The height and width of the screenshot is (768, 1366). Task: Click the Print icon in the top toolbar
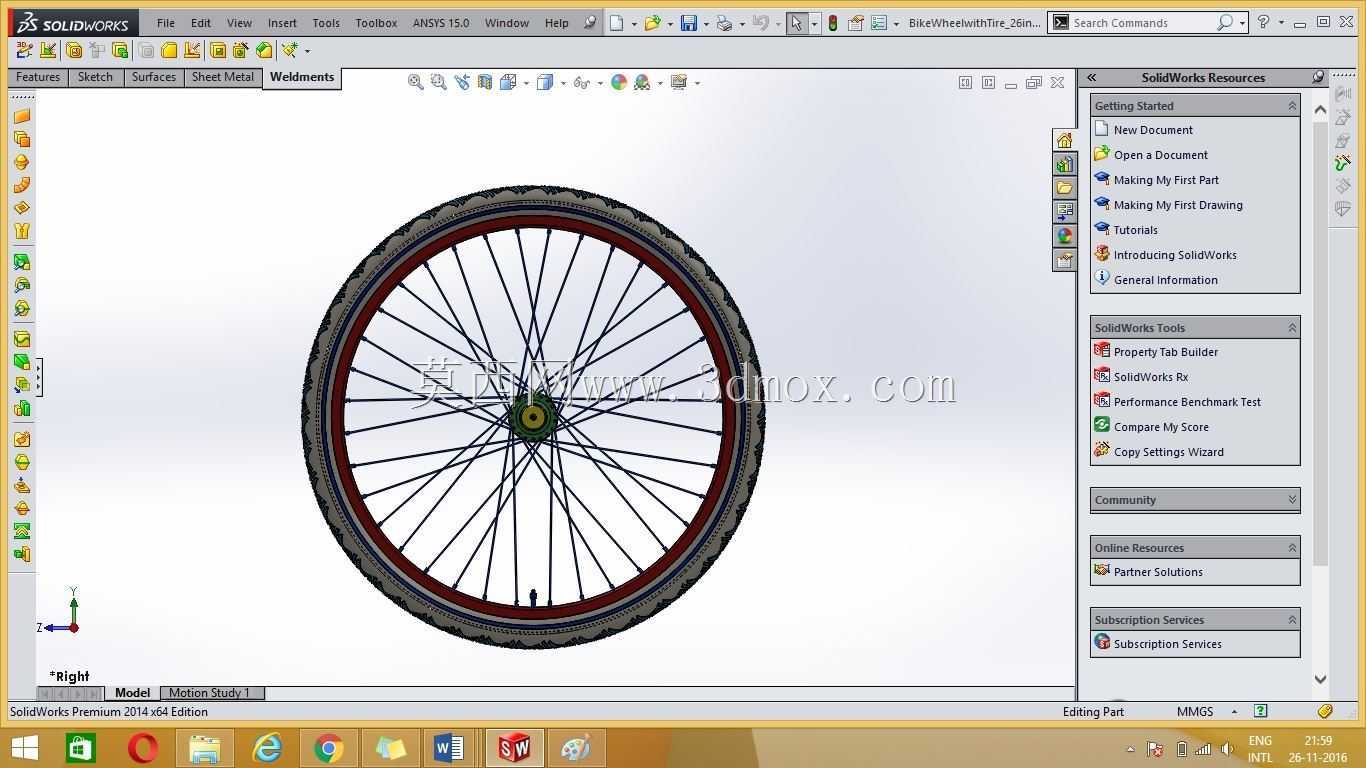pos(725,22)
